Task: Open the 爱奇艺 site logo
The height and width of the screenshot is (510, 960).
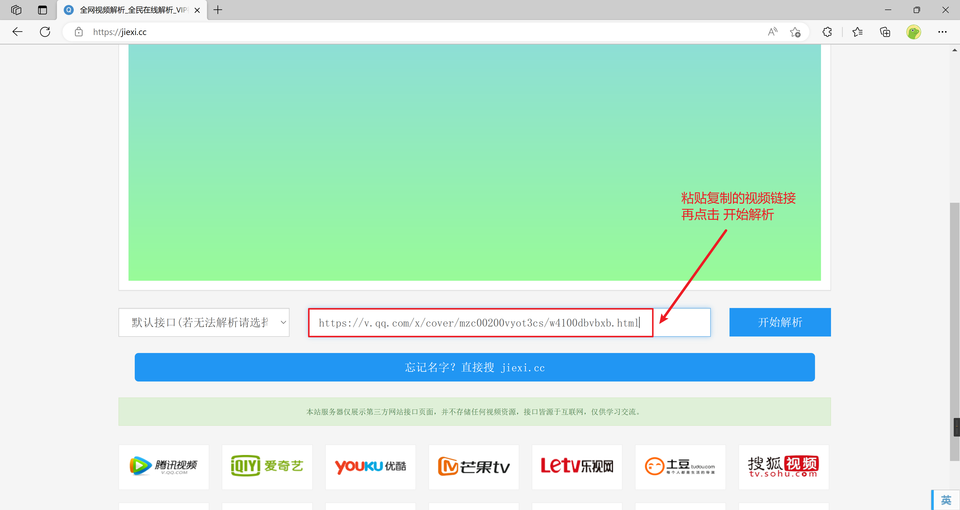Action: (267, 467)
